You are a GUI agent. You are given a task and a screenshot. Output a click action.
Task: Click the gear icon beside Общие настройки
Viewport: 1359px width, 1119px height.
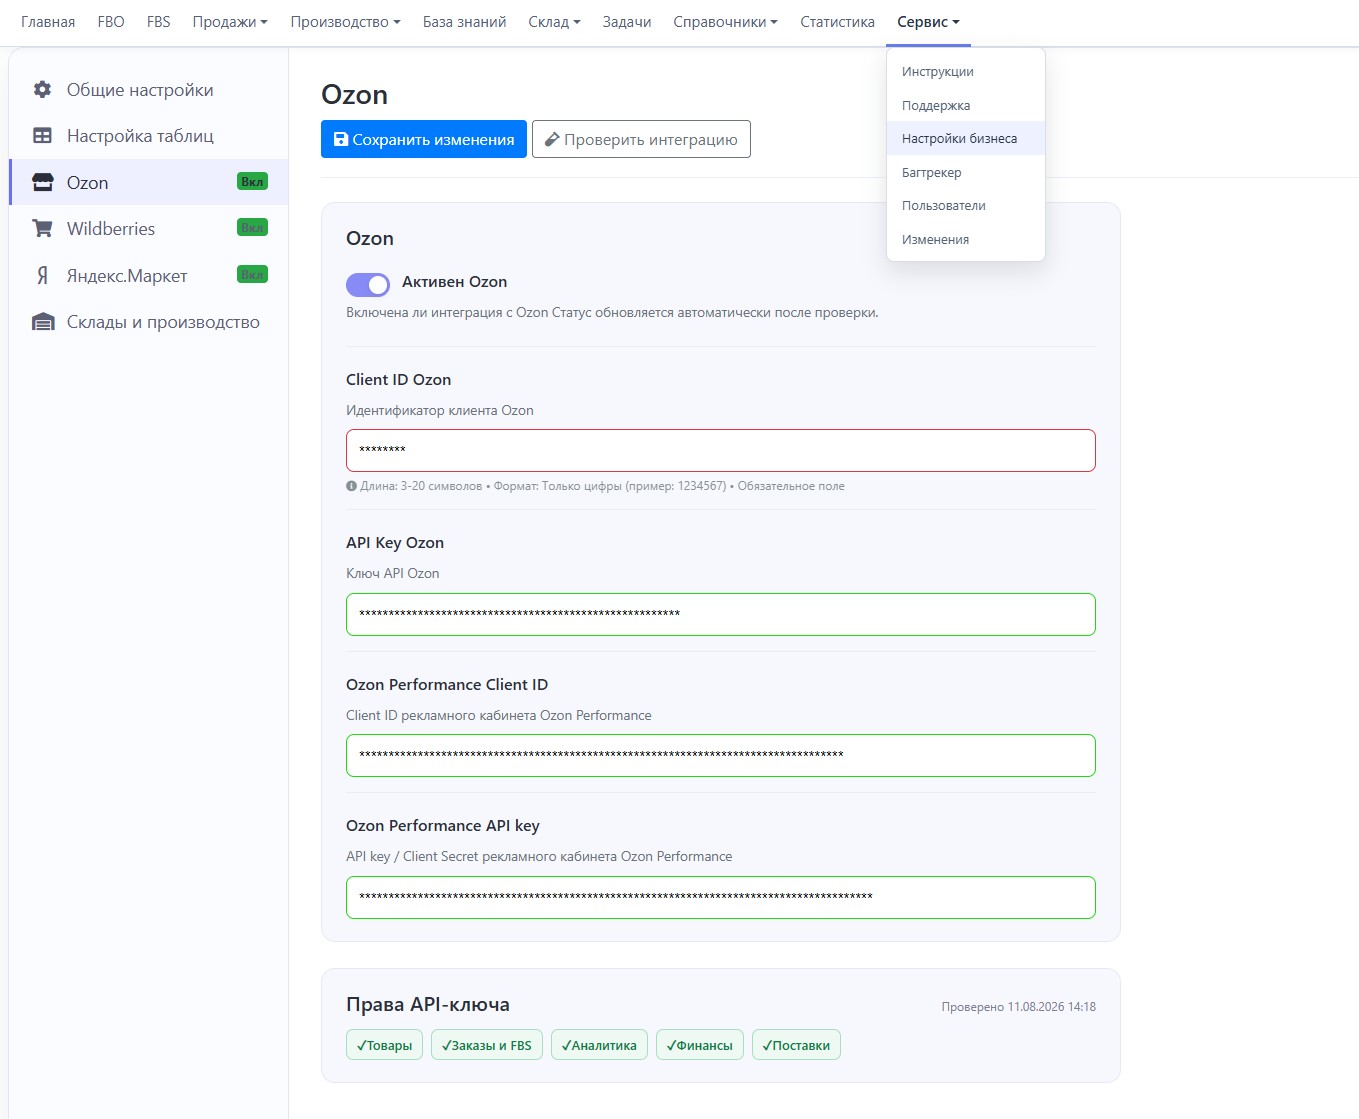pyautogui.click(x=42, y=90)
